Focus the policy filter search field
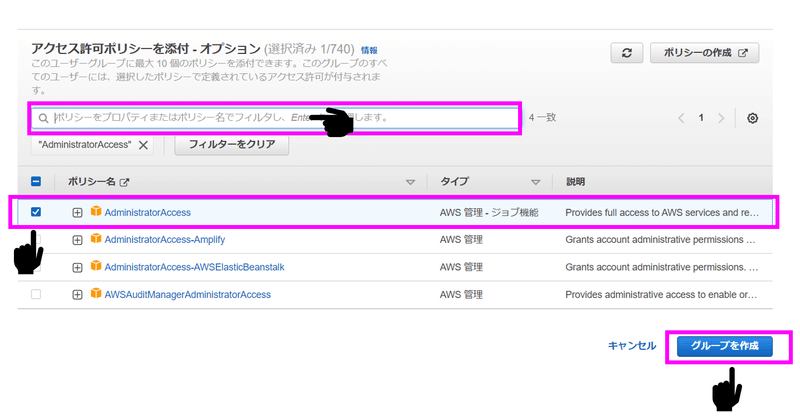800x420 pixels. (x=275, y=118)
